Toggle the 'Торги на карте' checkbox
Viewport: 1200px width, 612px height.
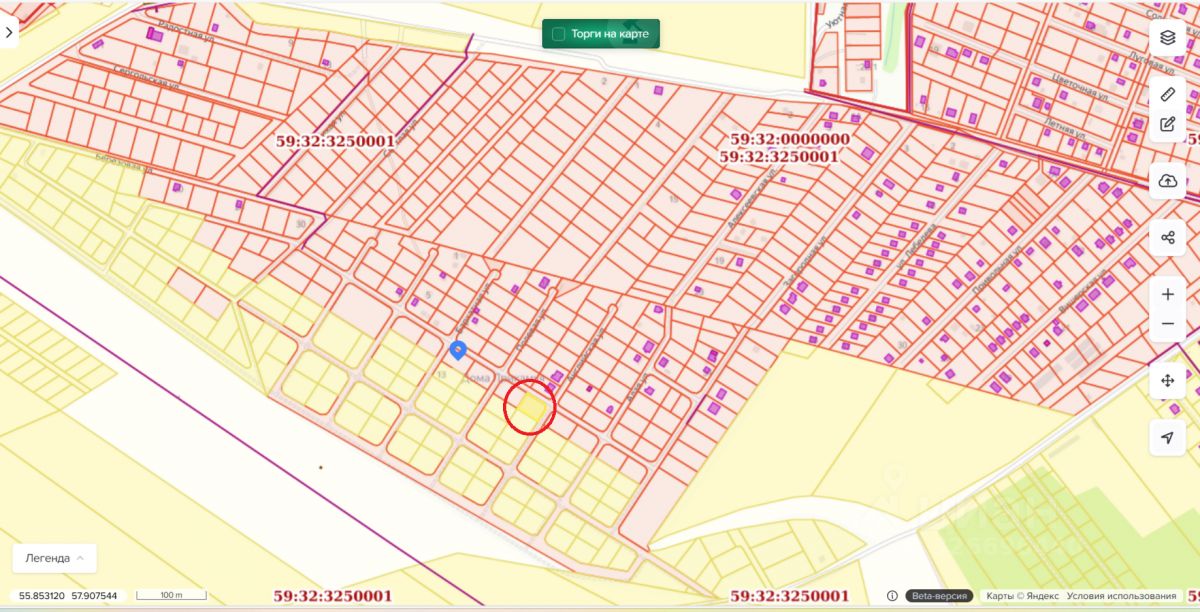559,34
